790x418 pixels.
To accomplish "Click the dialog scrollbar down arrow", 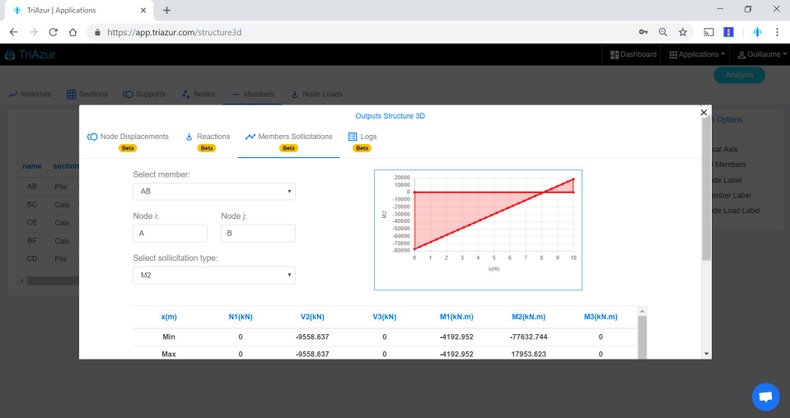I will [706, 354].
